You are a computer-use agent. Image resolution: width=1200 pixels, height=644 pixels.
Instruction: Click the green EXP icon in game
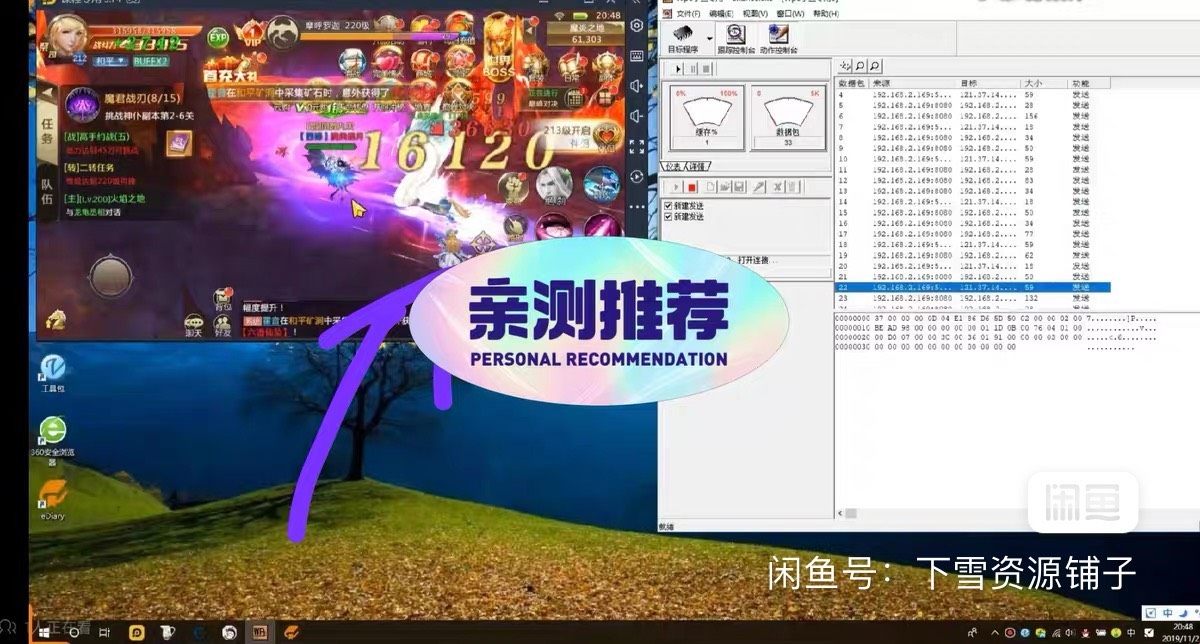tap(218, 38)
